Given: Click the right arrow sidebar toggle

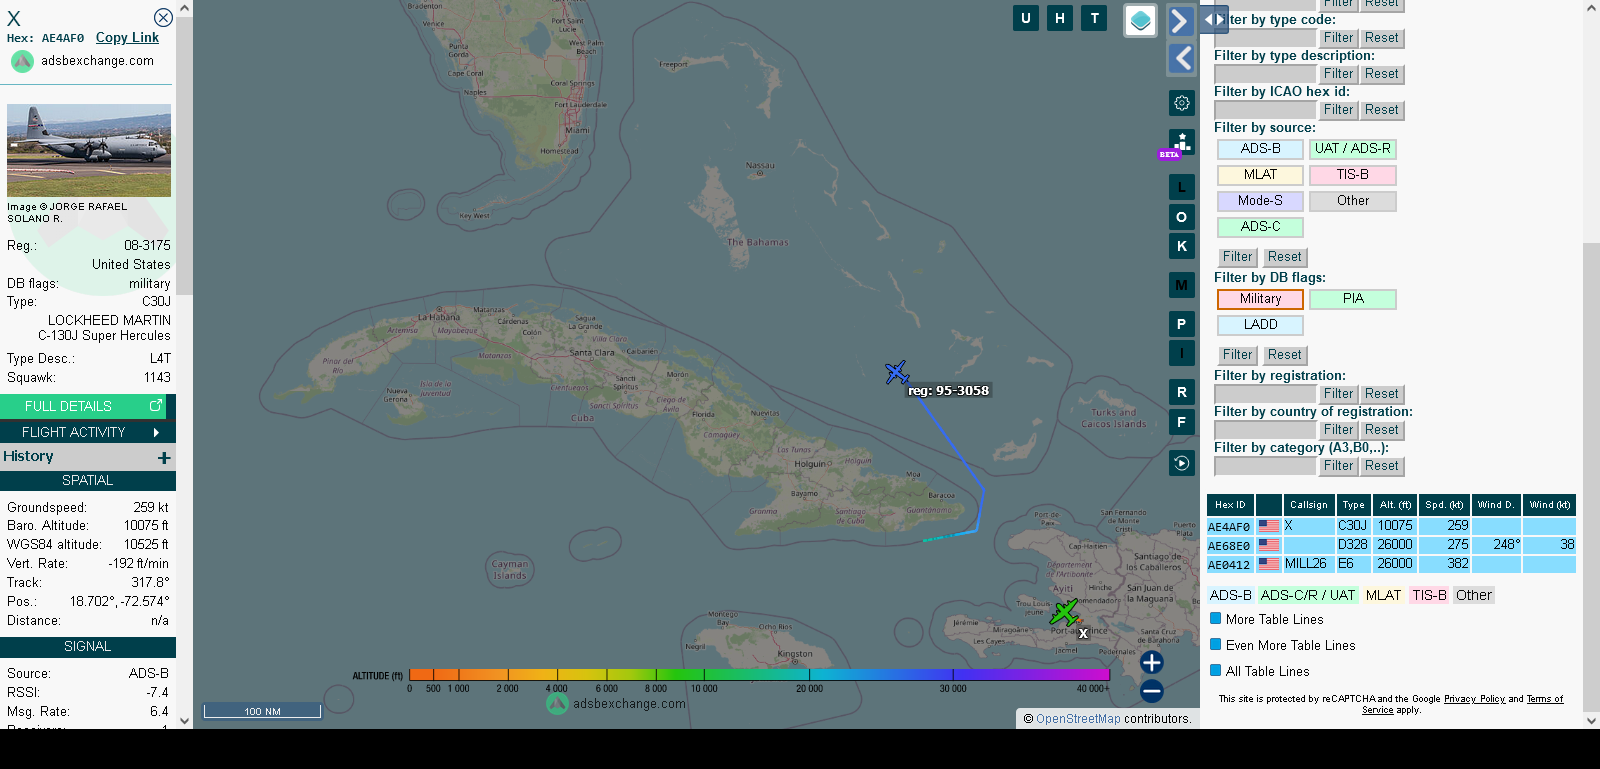Looking at the screenshot, I should point(1181,21).
